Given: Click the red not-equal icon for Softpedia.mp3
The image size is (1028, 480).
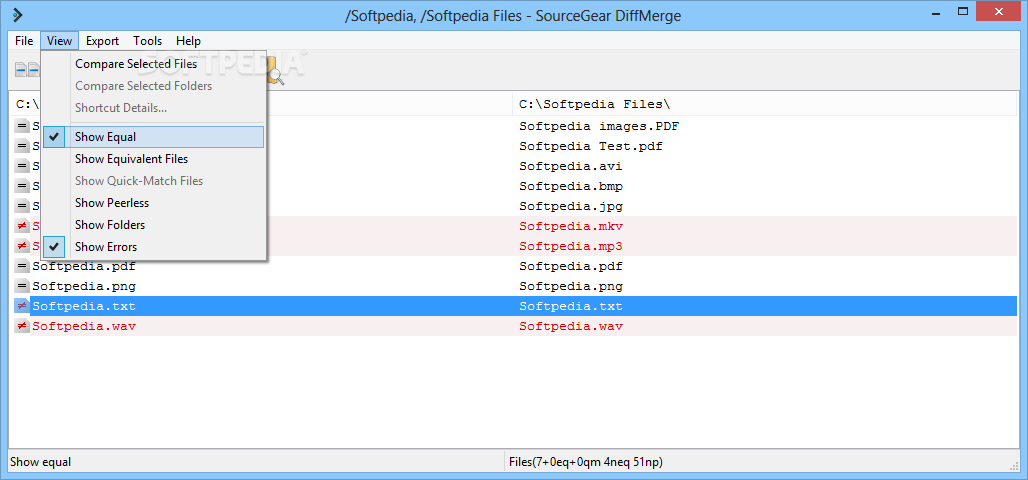Looking at the screenshot, I should (x=22, y=246).
